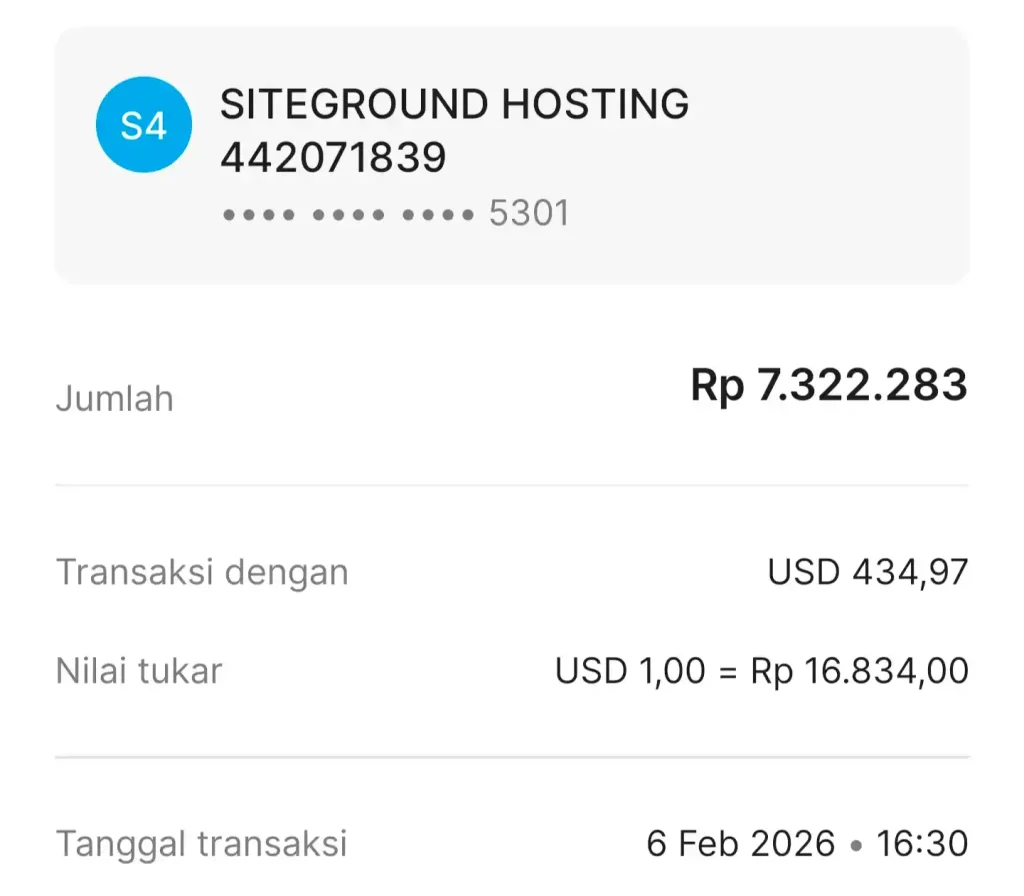Tap the USD 1,00 exchange rate text
This screenshot has width=1024, height=896.
click(x=630, y=670)
